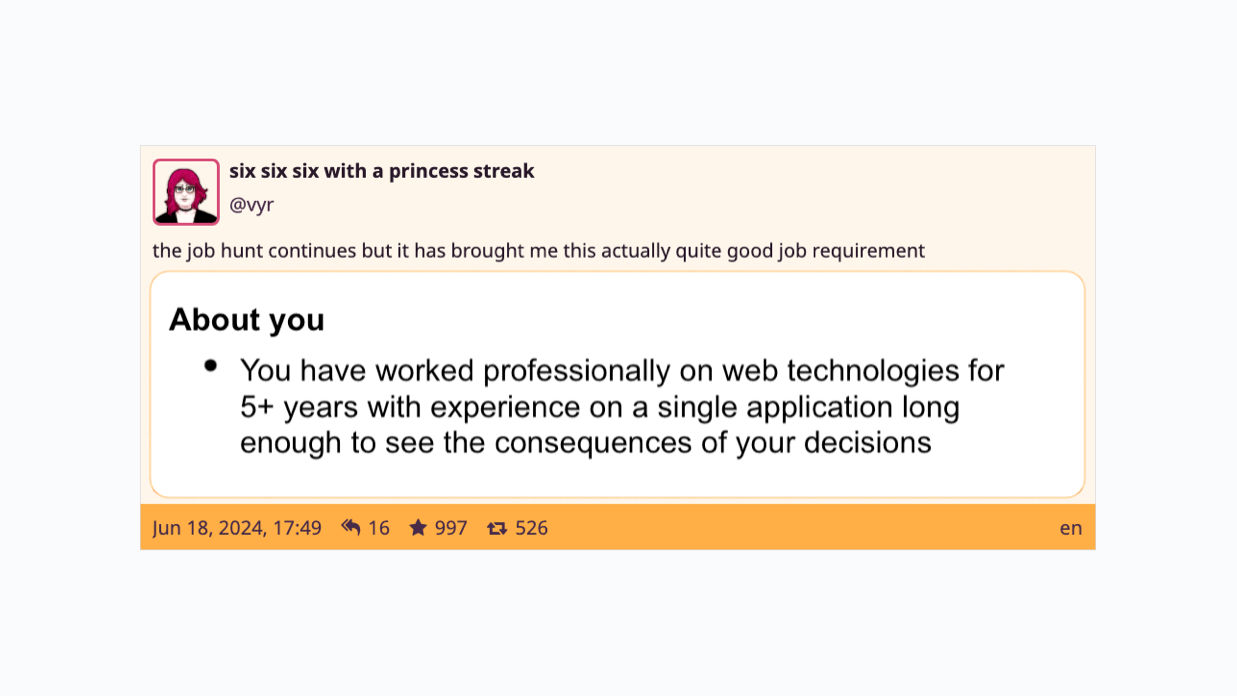This screenshot has height=696, width=1237.
Task: Click the "About you" heading in the embedded image
Action: [246, 319]
